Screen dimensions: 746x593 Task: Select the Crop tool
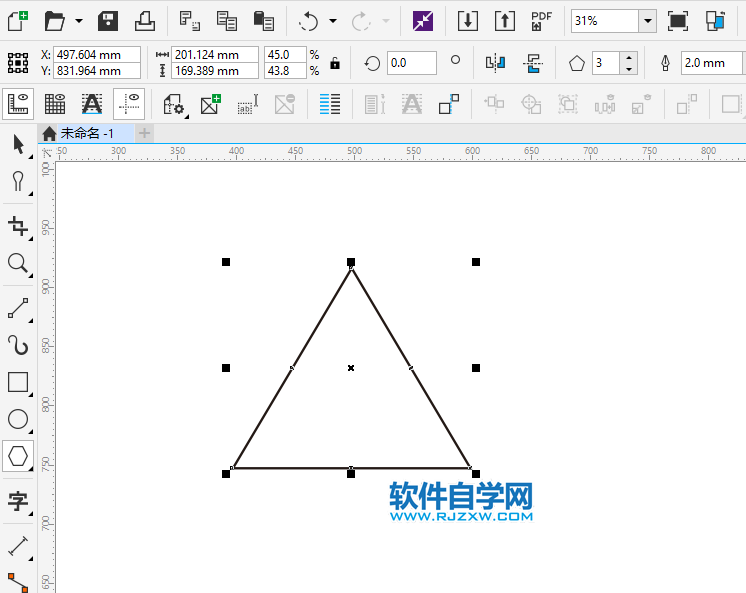[18, 225]
